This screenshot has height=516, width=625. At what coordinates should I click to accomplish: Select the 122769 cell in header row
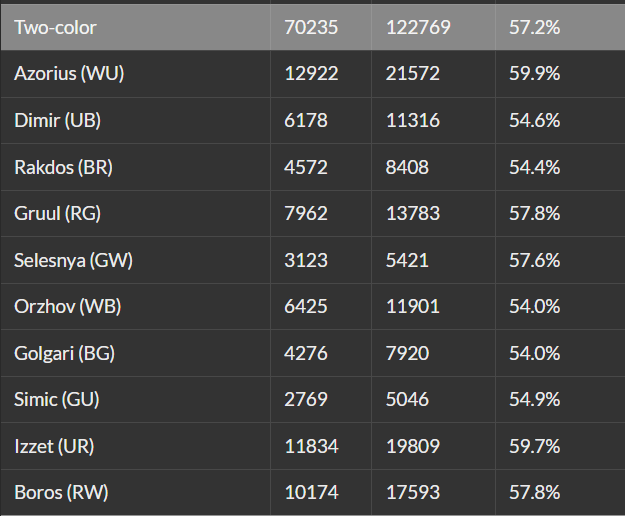coord(418,27)
